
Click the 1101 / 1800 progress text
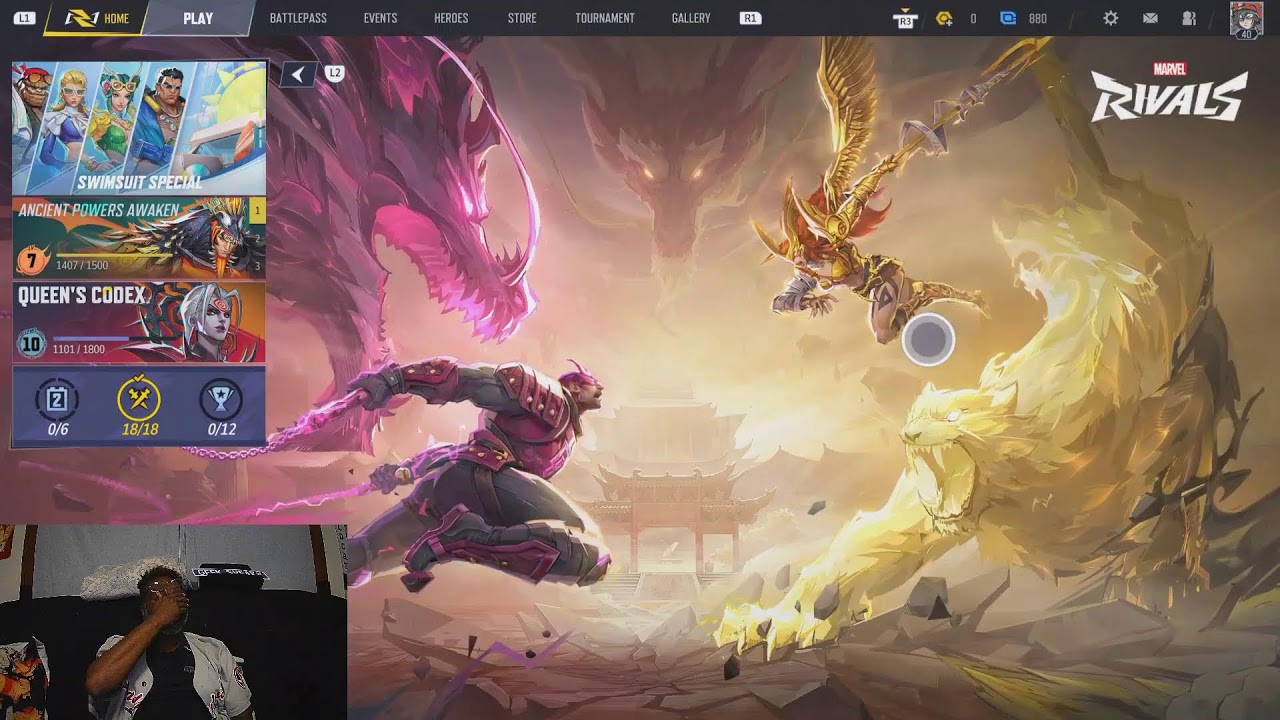tap(79, 349)
